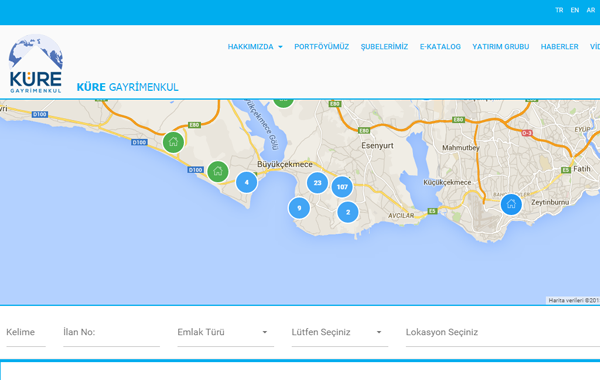
Task: Open the map cluster showing 107
Action: (342, 187)
